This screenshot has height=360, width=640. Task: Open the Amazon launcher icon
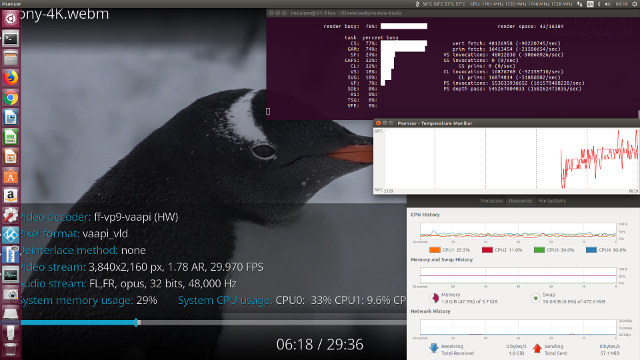point(11,196)
